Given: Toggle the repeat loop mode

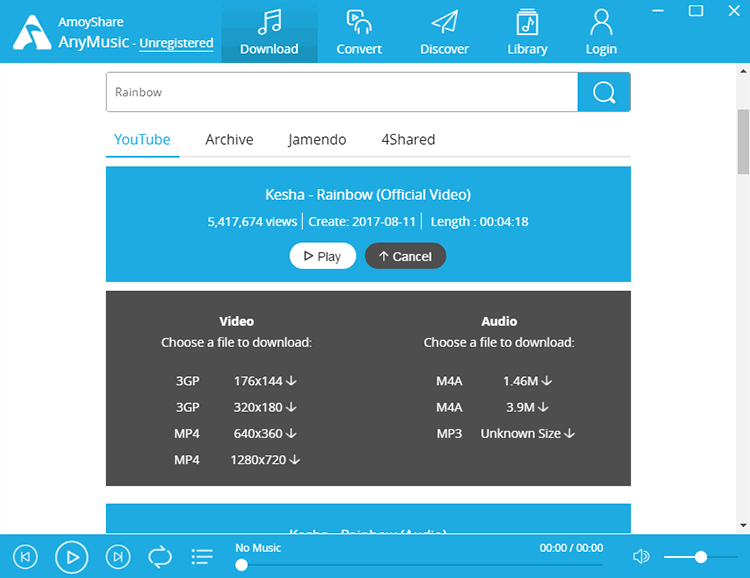Looking at the screenshot, I should point(160,557).
